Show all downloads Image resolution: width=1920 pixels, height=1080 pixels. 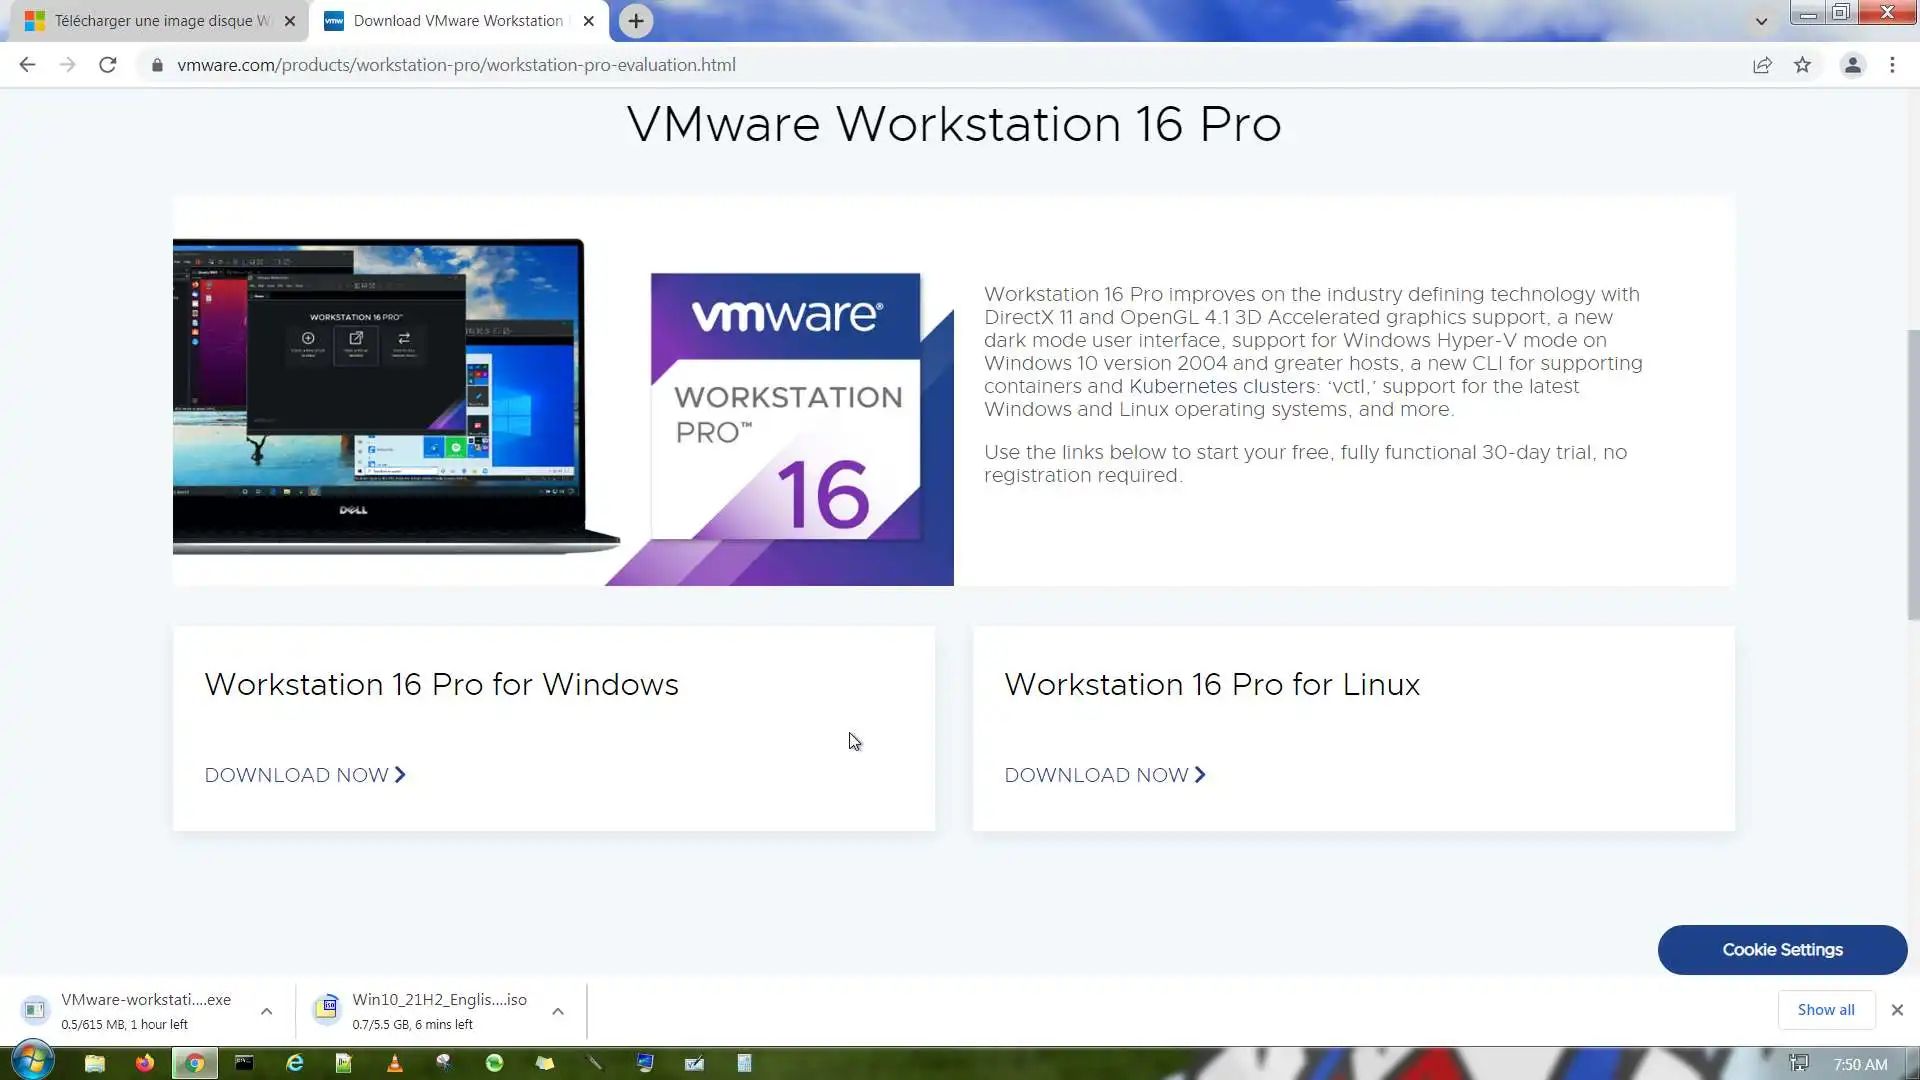tap(1825, 1010)
